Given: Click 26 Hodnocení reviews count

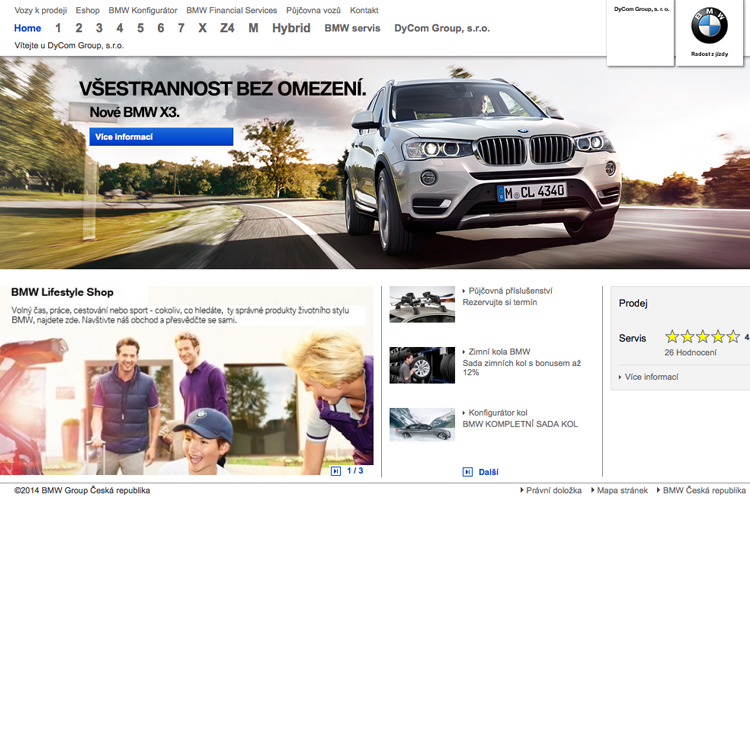Looking at the screenshot, I should 690,353.
